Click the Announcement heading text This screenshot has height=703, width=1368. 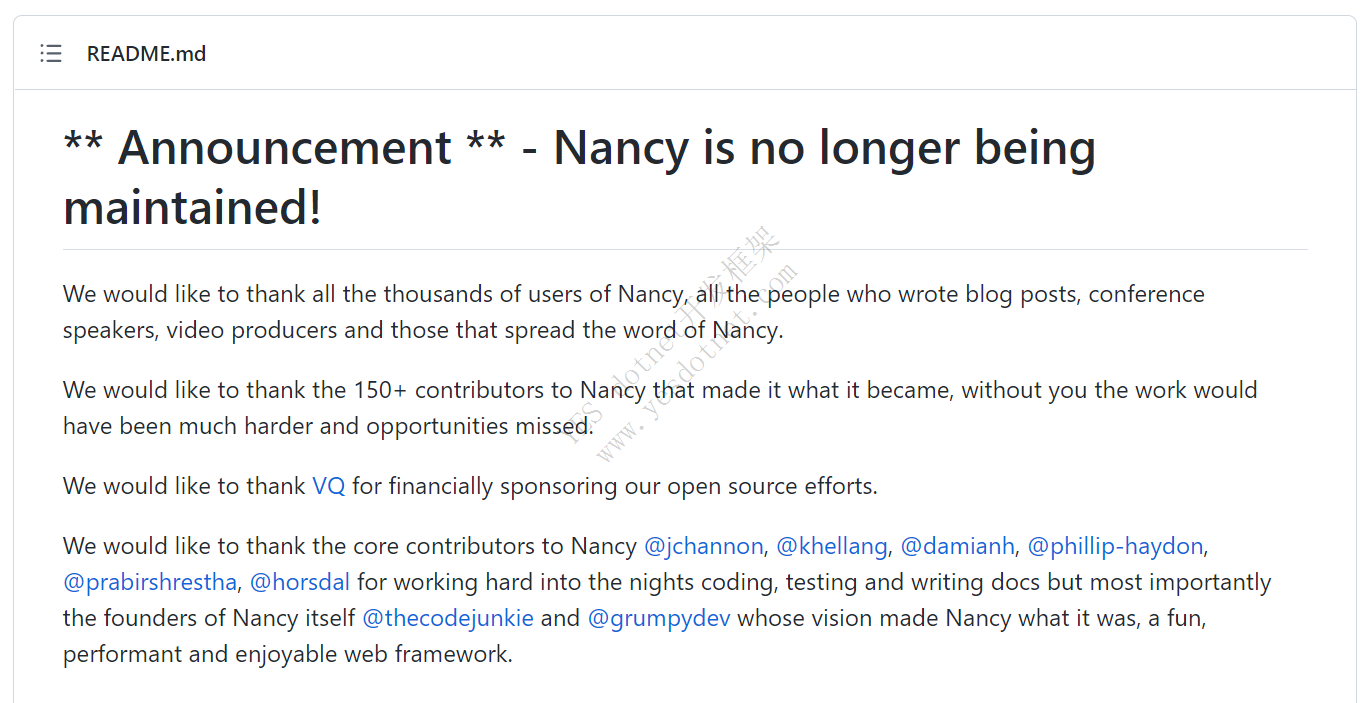pyautogui.click(x=580, y=177)
